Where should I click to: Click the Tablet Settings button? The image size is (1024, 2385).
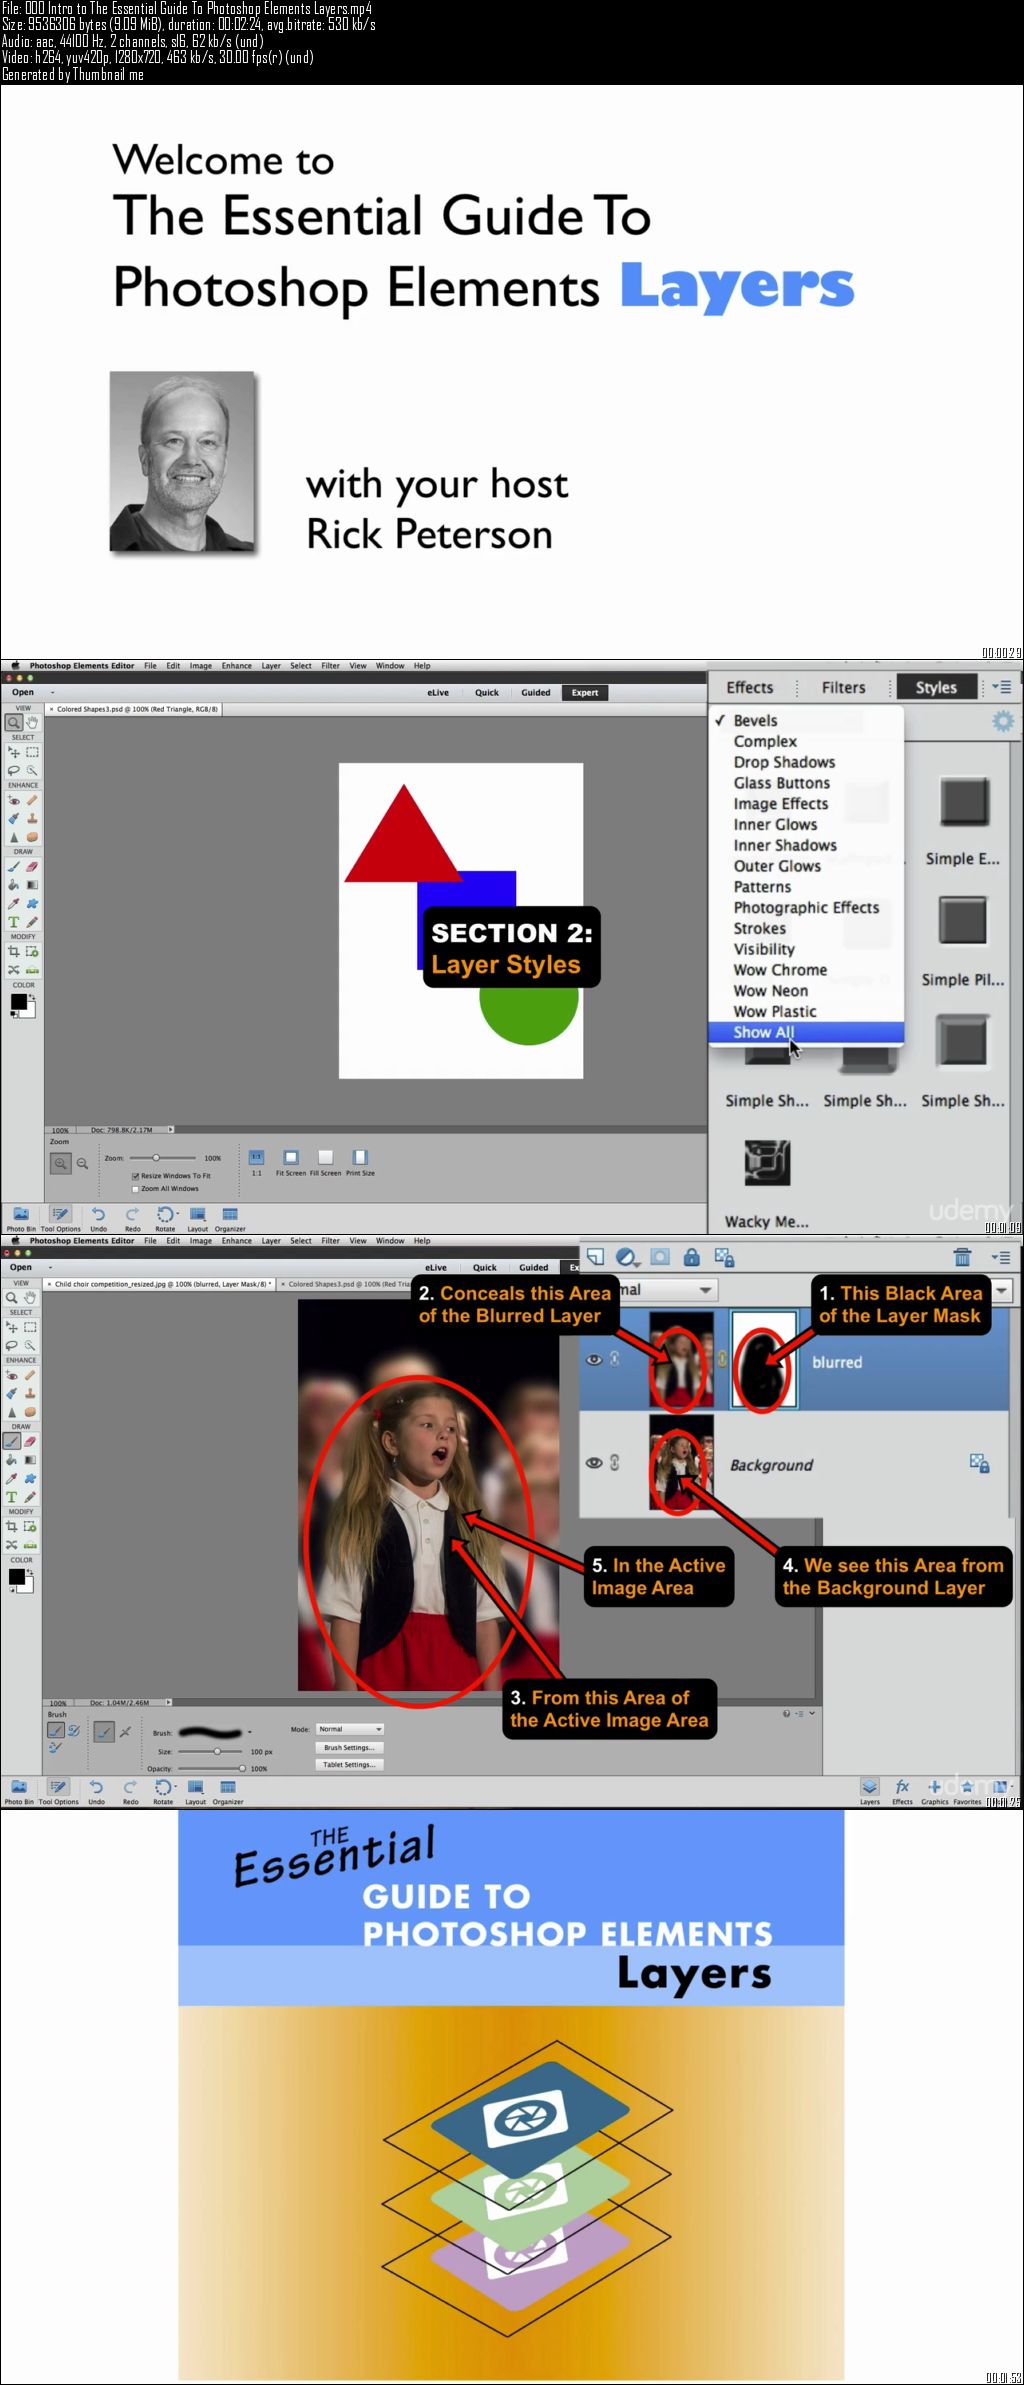point(349,1765)
